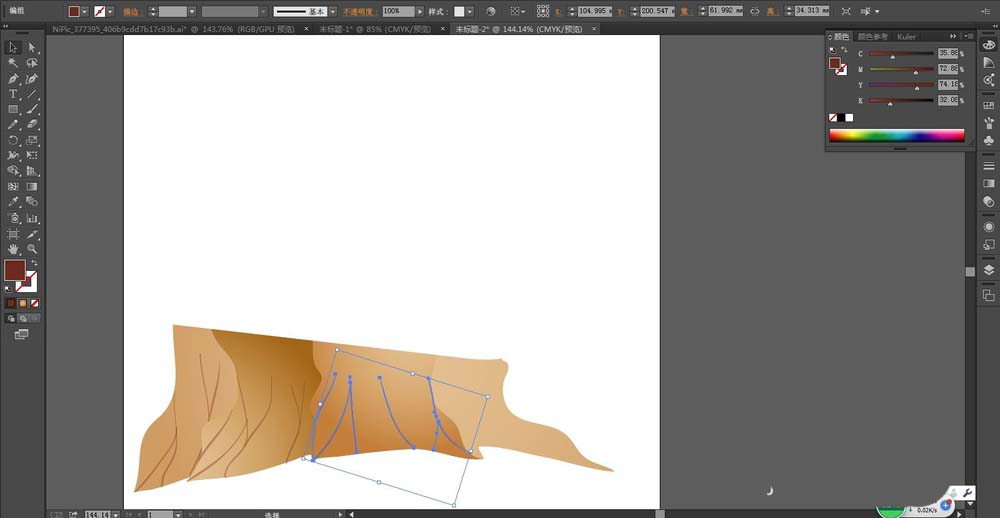Expand the stroke profile 基本 dropdown
This screenshot has height=518, width=1000.
coord(333,11)
